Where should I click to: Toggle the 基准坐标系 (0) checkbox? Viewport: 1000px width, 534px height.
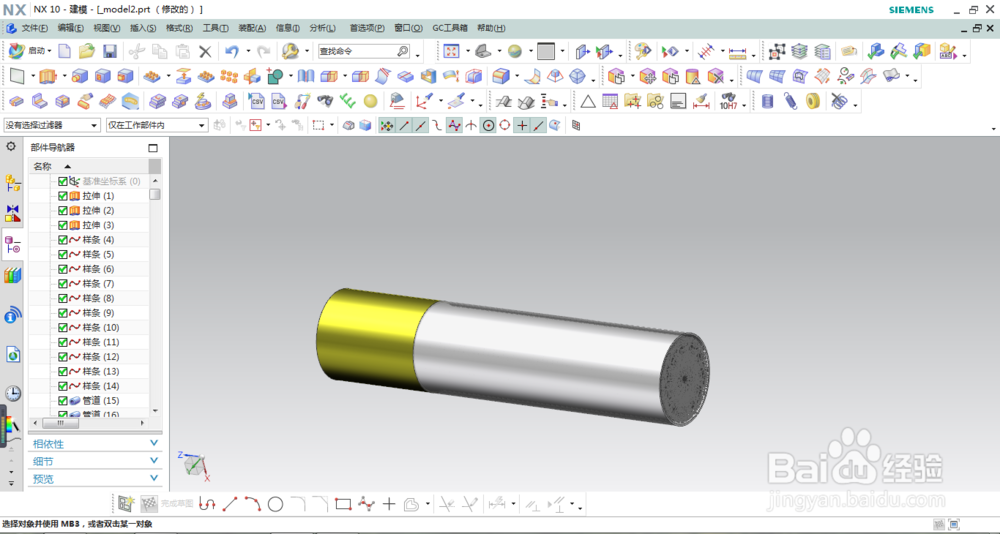click(62, 181)
